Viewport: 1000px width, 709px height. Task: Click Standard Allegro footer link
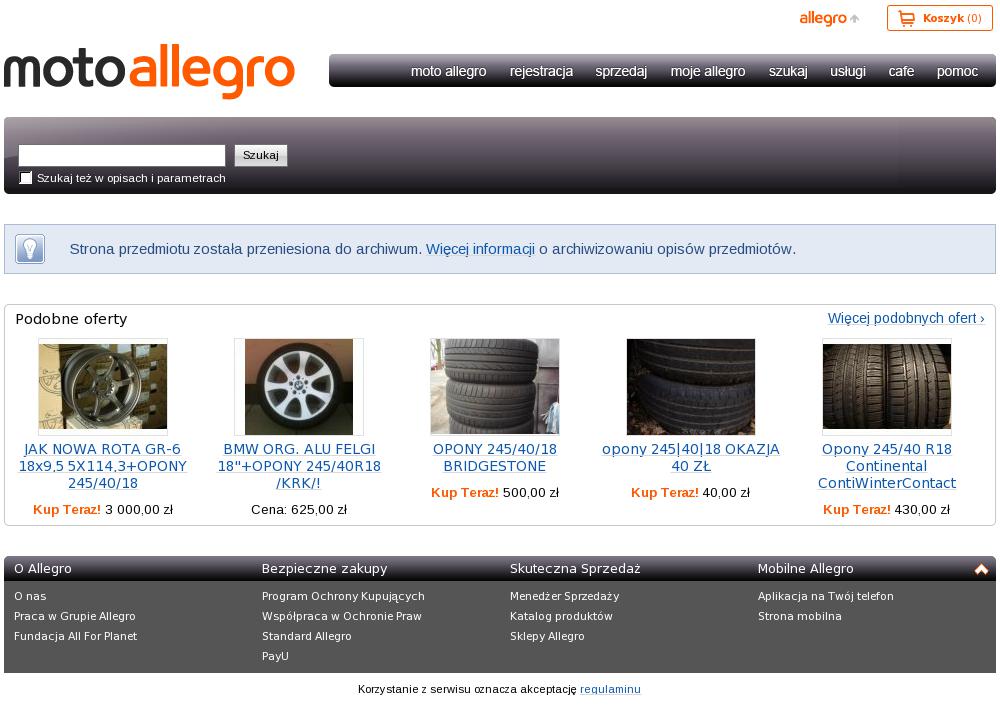pos(307,636)
